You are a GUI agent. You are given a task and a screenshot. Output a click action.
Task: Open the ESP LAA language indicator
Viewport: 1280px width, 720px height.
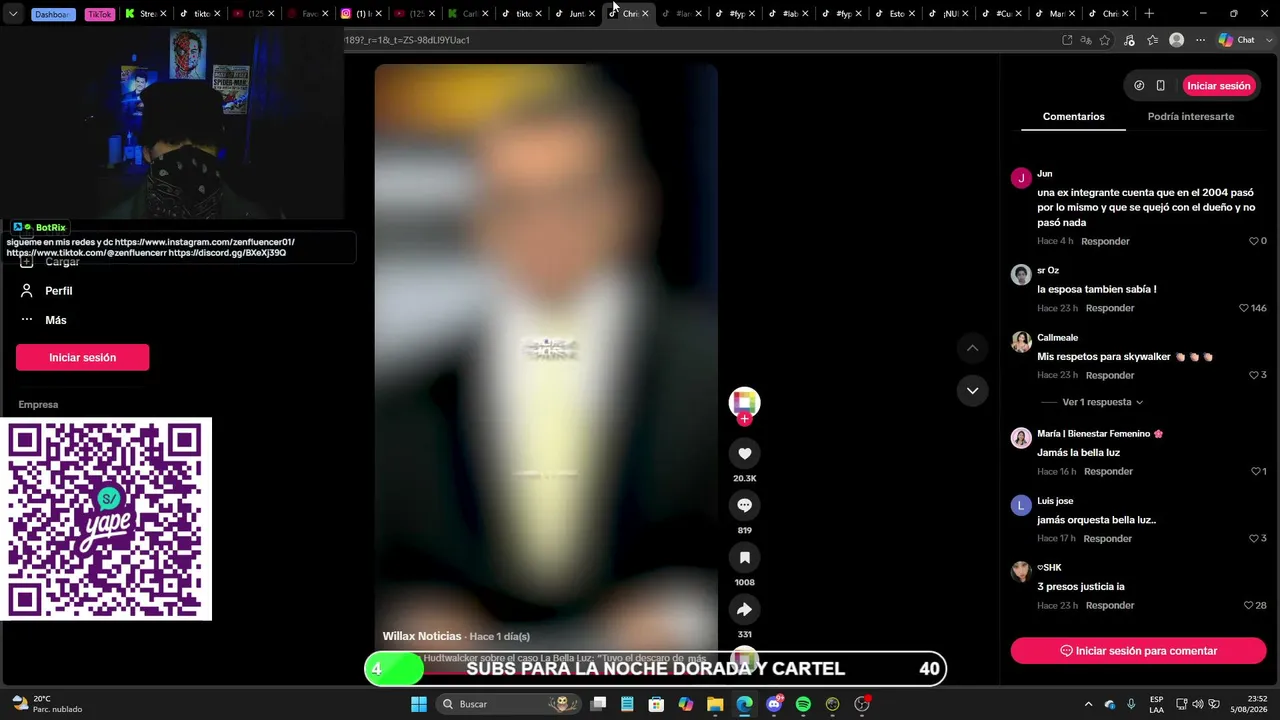(x=1157, y=704)
